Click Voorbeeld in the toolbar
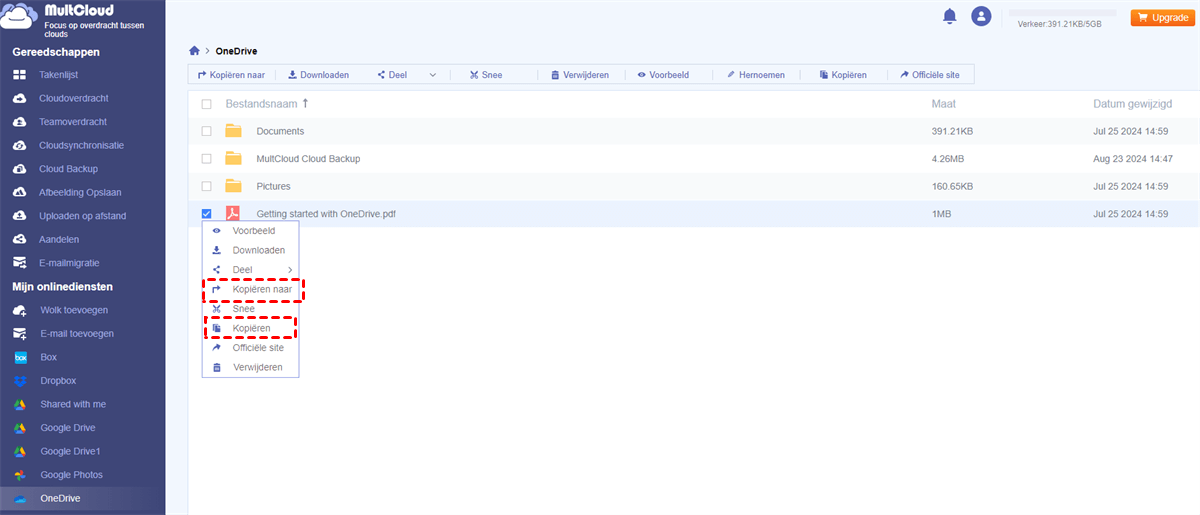Image resolution: width=1200 pixels, height=515 pixels. click(x=664, y=75)
